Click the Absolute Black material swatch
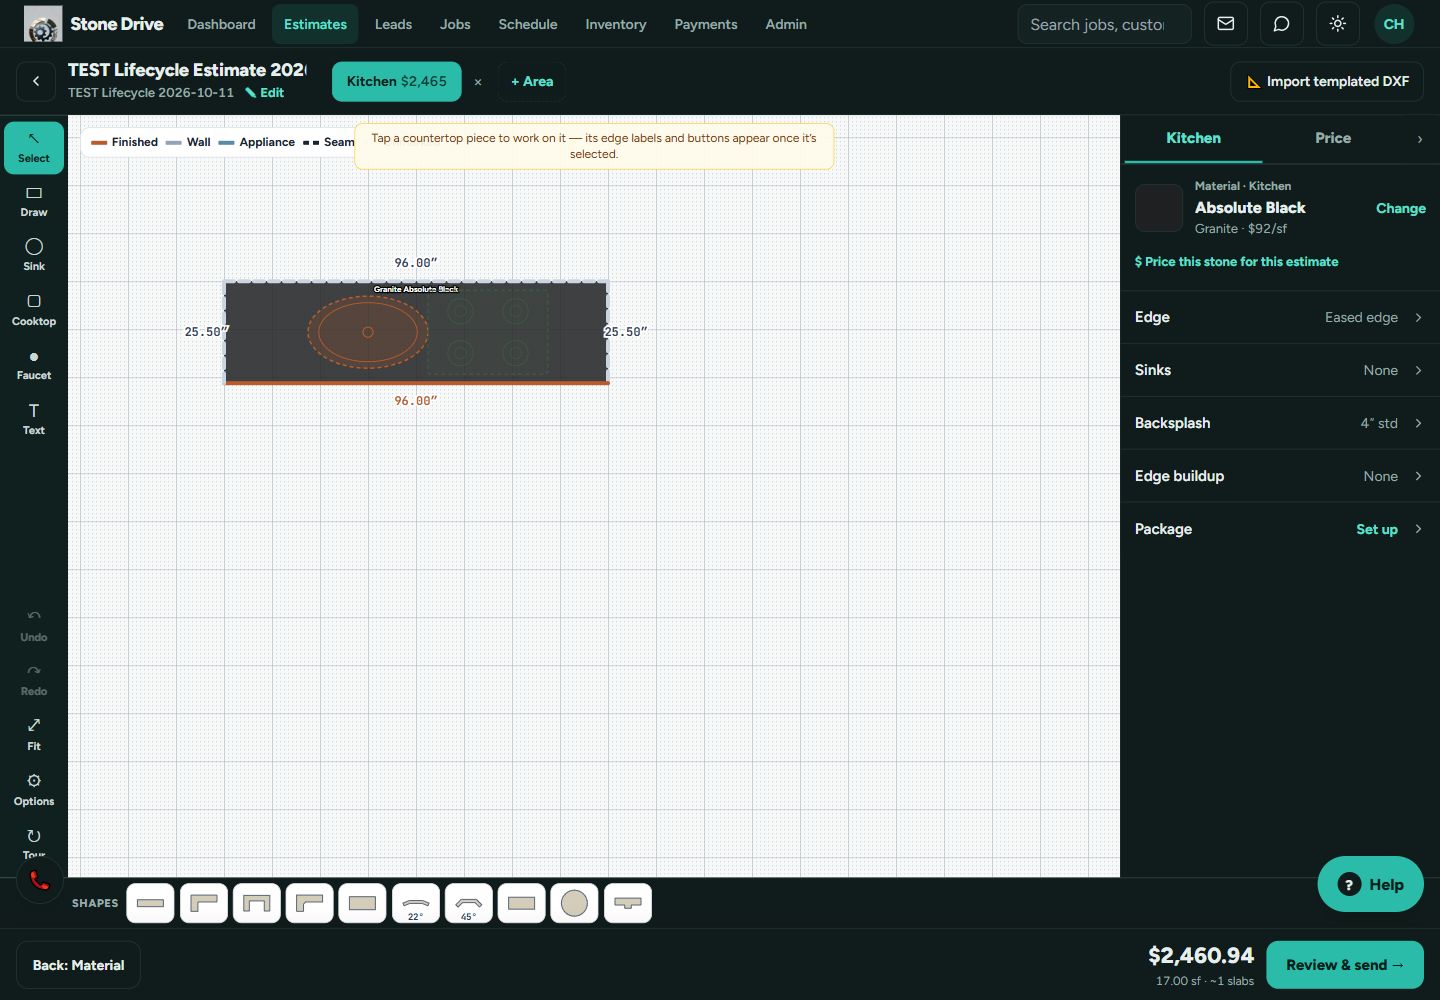The height and width of the screenshot is (1000, 1440). 1159,208
